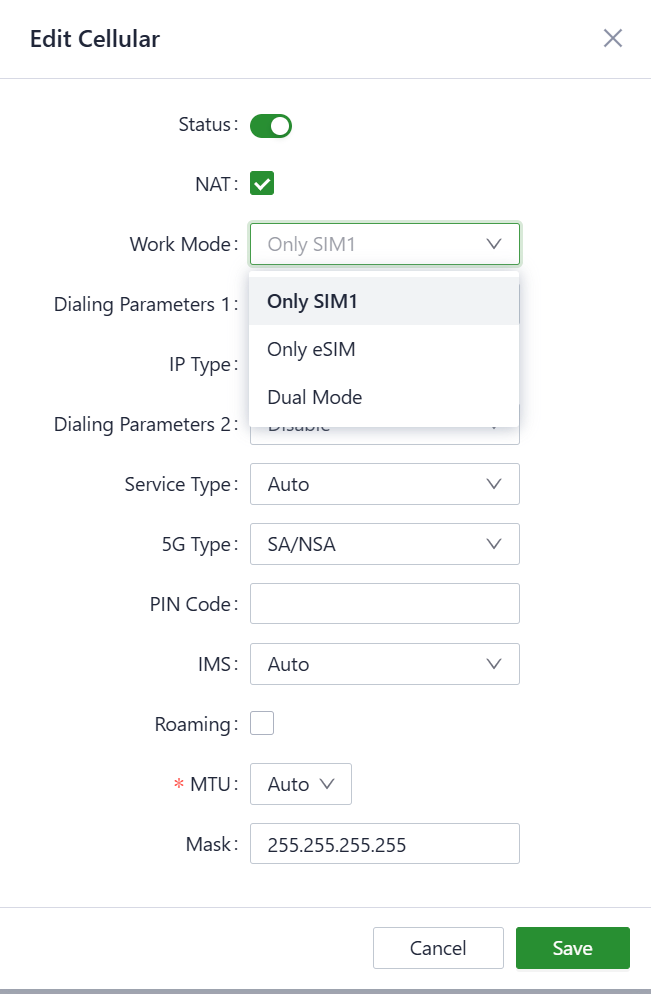Image resolution: width=651 pixels, height=994 pixels.
Task: Select Only SIM1 from the list
Action: pyautogui.click(x=384, y=301)
